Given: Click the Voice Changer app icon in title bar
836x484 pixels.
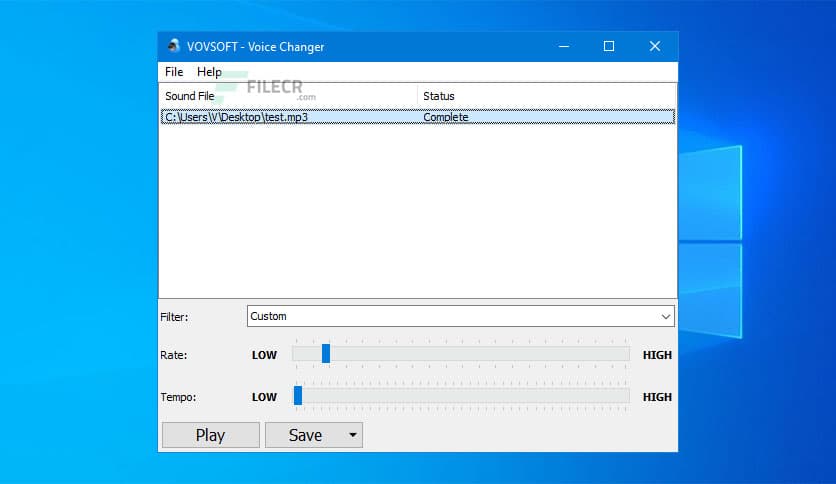Looking at the screenshot, I should click(173, 46).
